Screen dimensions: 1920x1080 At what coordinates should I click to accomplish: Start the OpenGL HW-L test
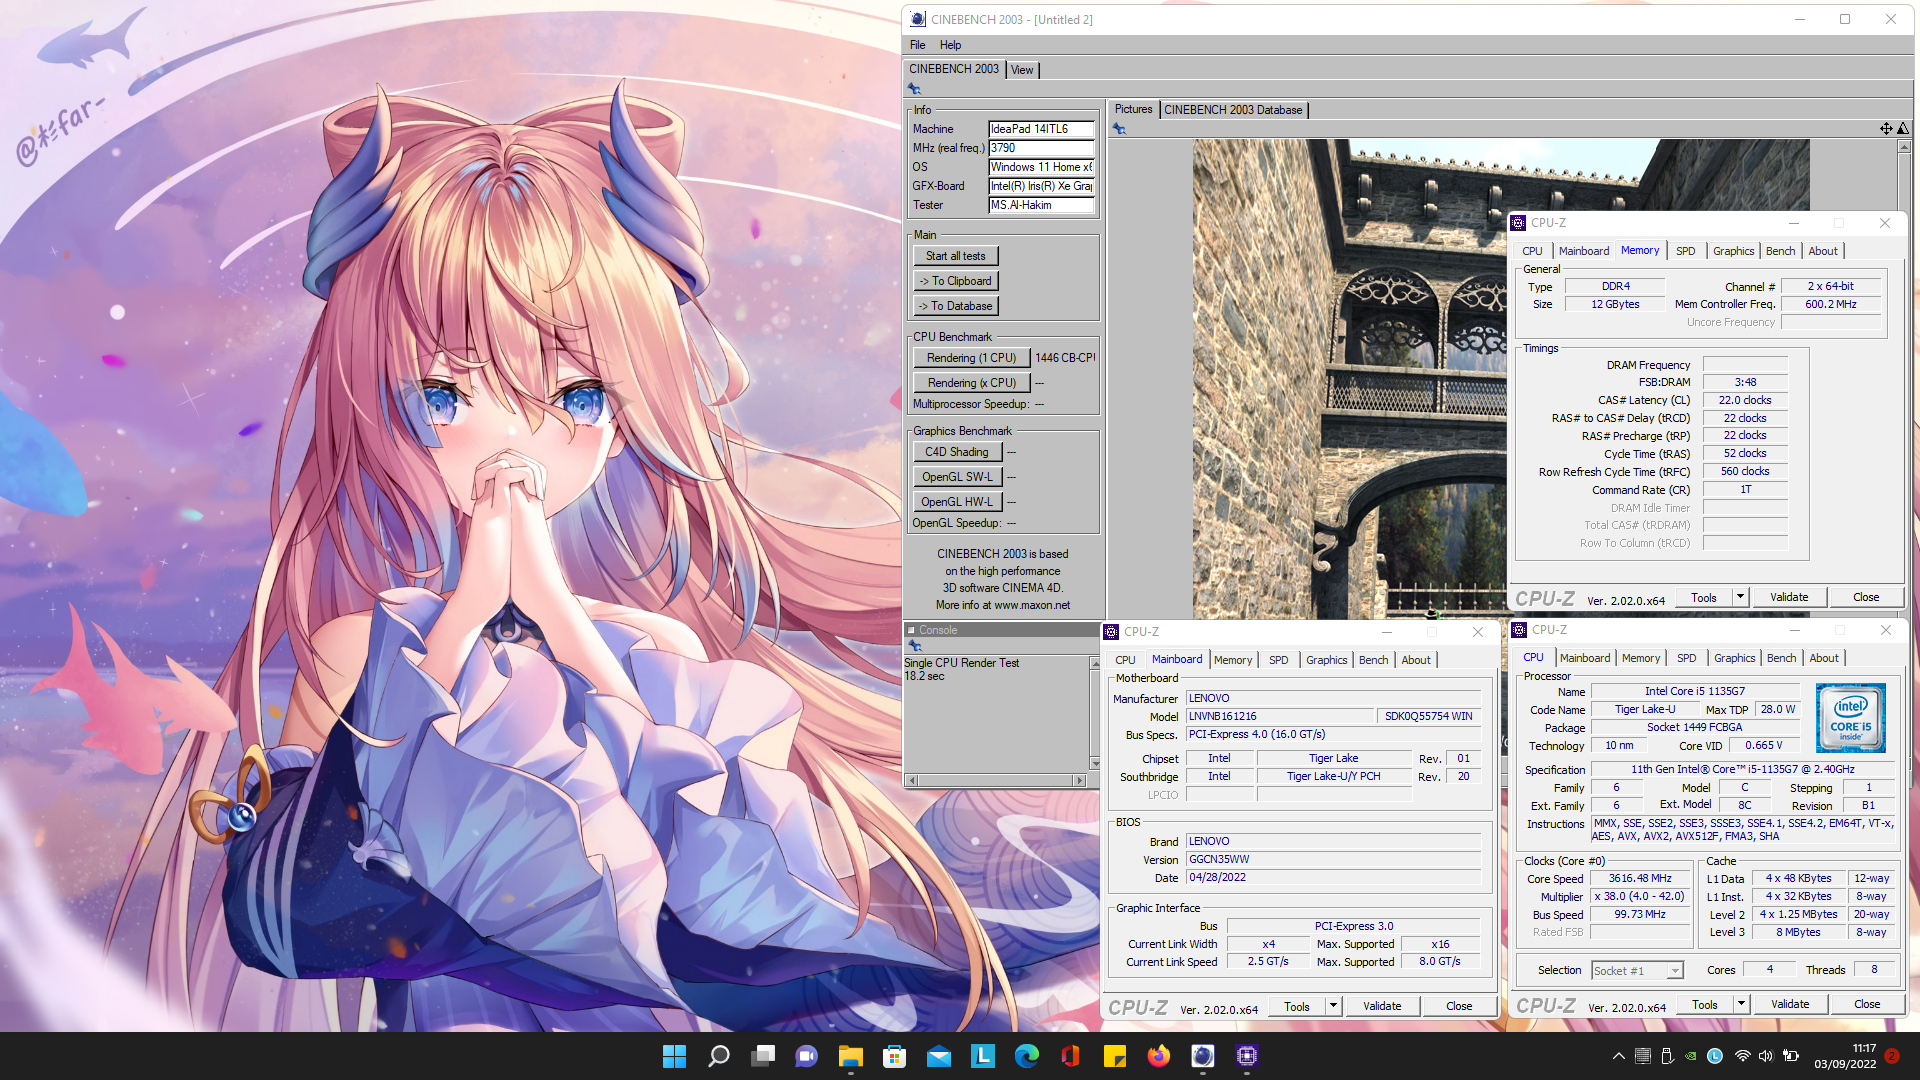pyautogui.click(x=956, y=502)
